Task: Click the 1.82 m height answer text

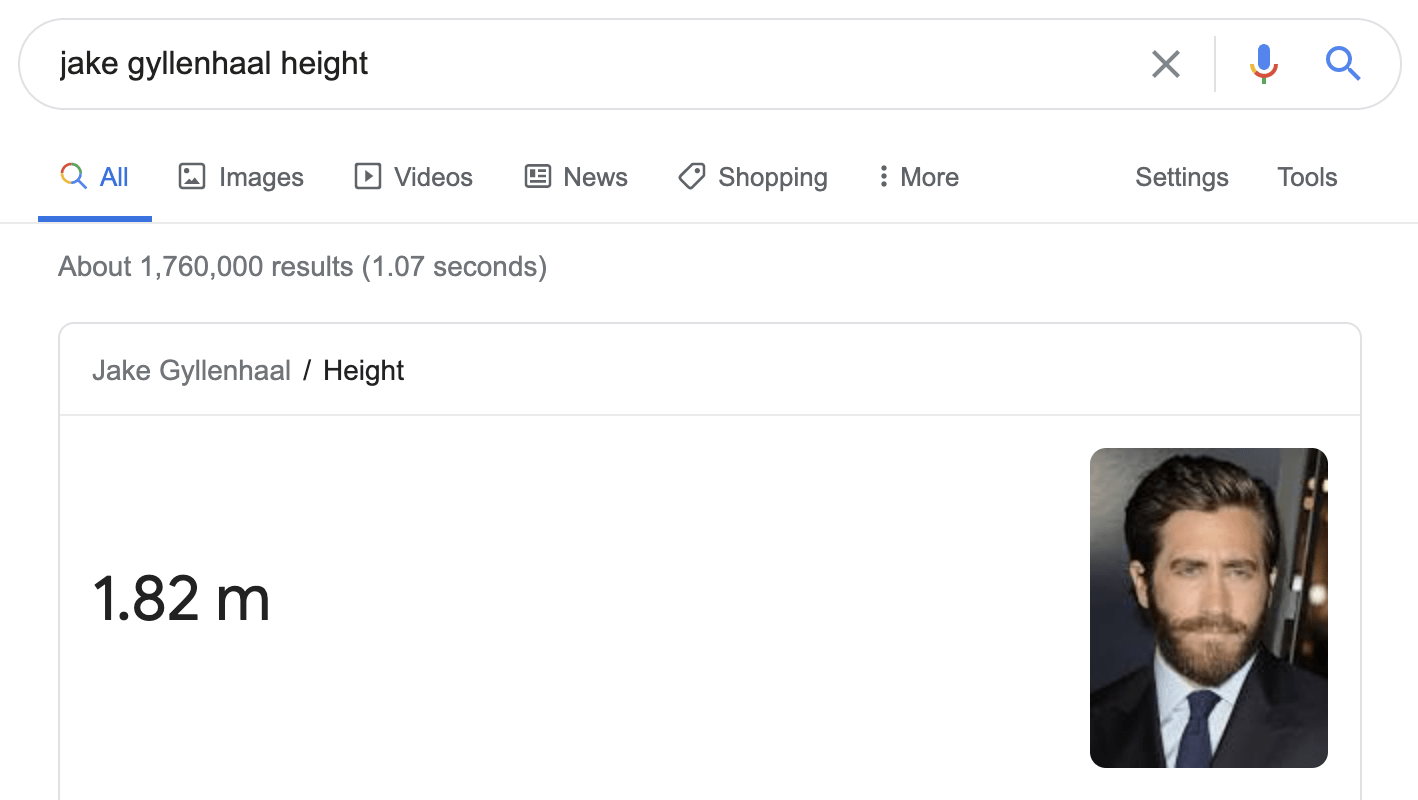Action: tap(181, 599)
